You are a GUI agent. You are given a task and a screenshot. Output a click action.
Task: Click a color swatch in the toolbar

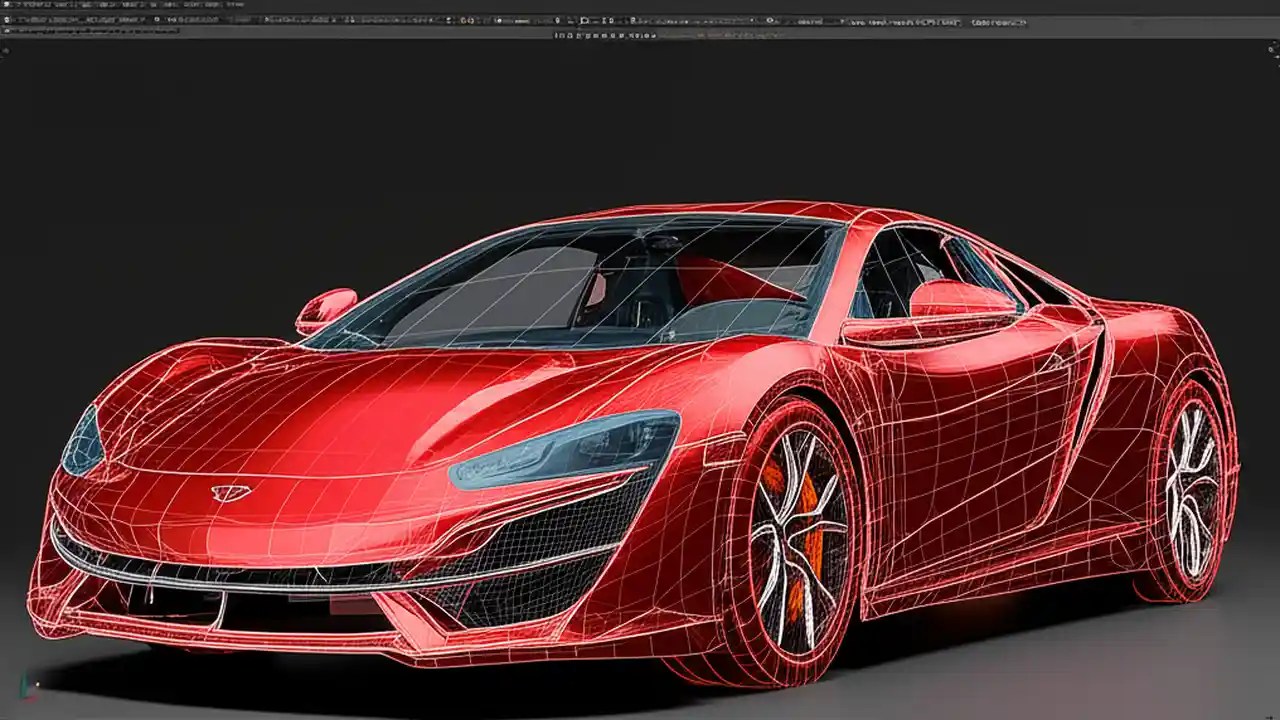(465, 22)
